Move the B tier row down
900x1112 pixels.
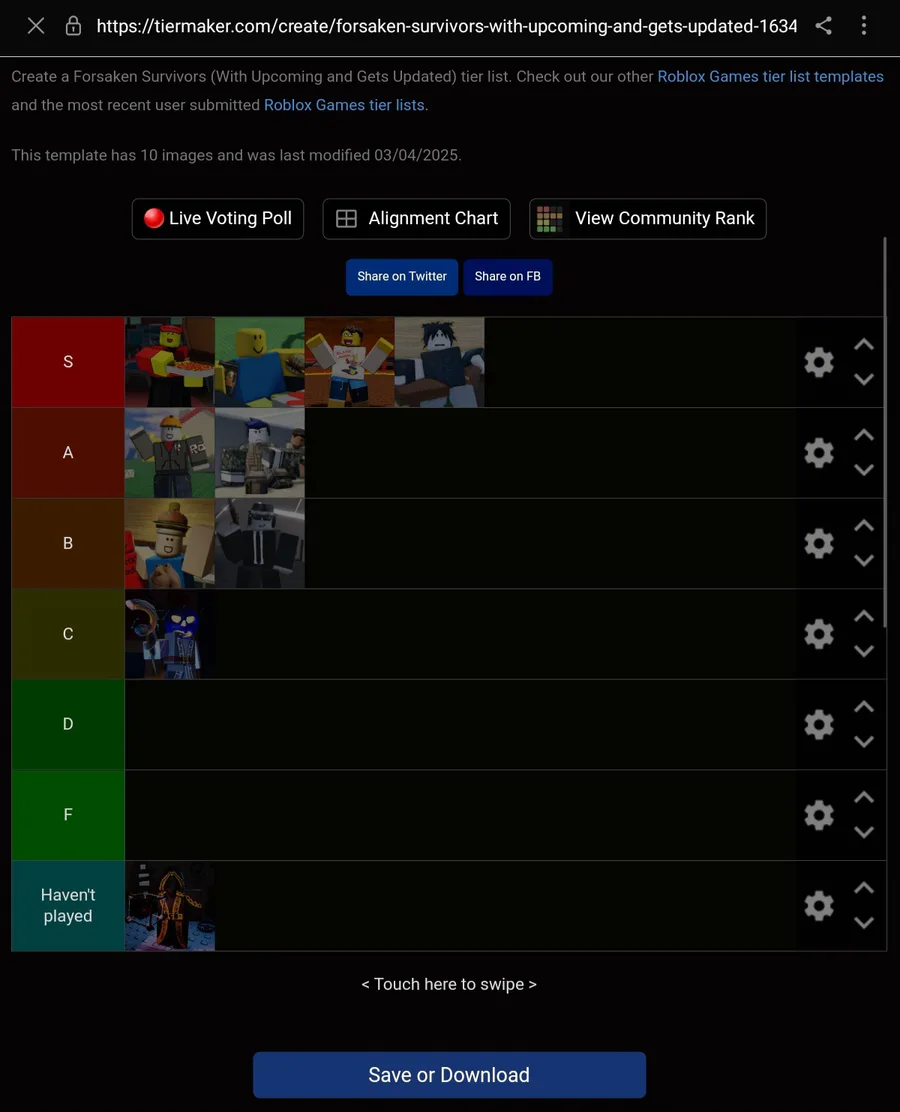pos(864,560)
